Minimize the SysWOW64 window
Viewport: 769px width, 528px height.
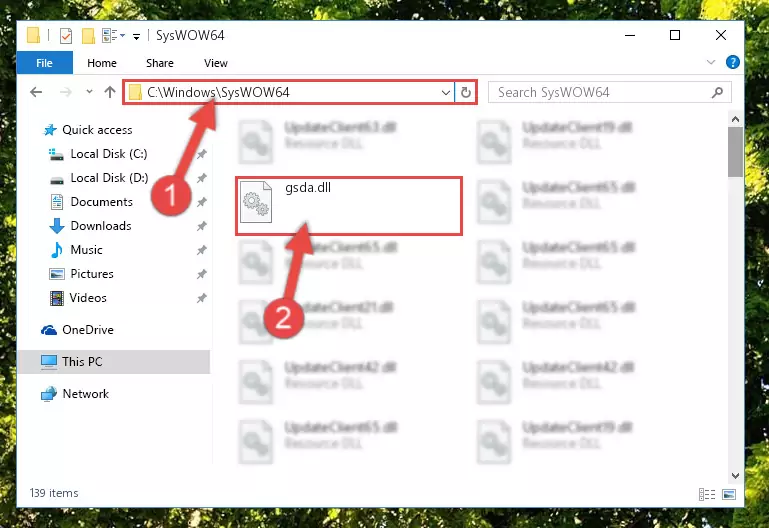point(630,35)
